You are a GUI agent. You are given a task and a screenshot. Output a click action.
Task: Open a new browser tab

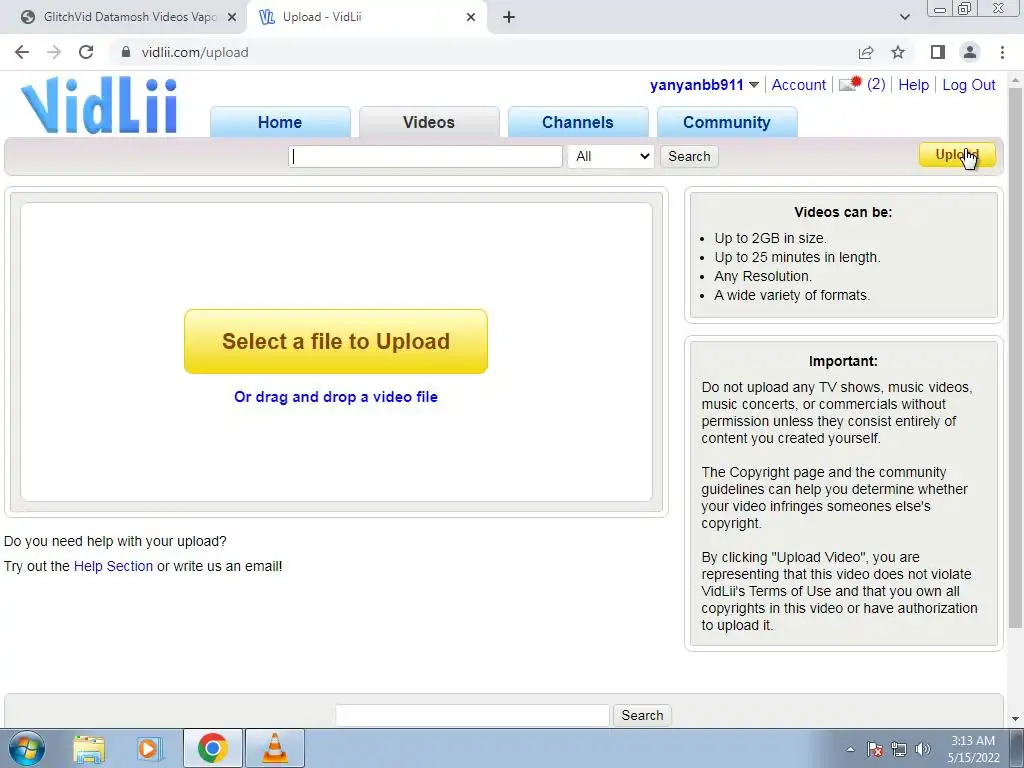click(x=509, y=17)
